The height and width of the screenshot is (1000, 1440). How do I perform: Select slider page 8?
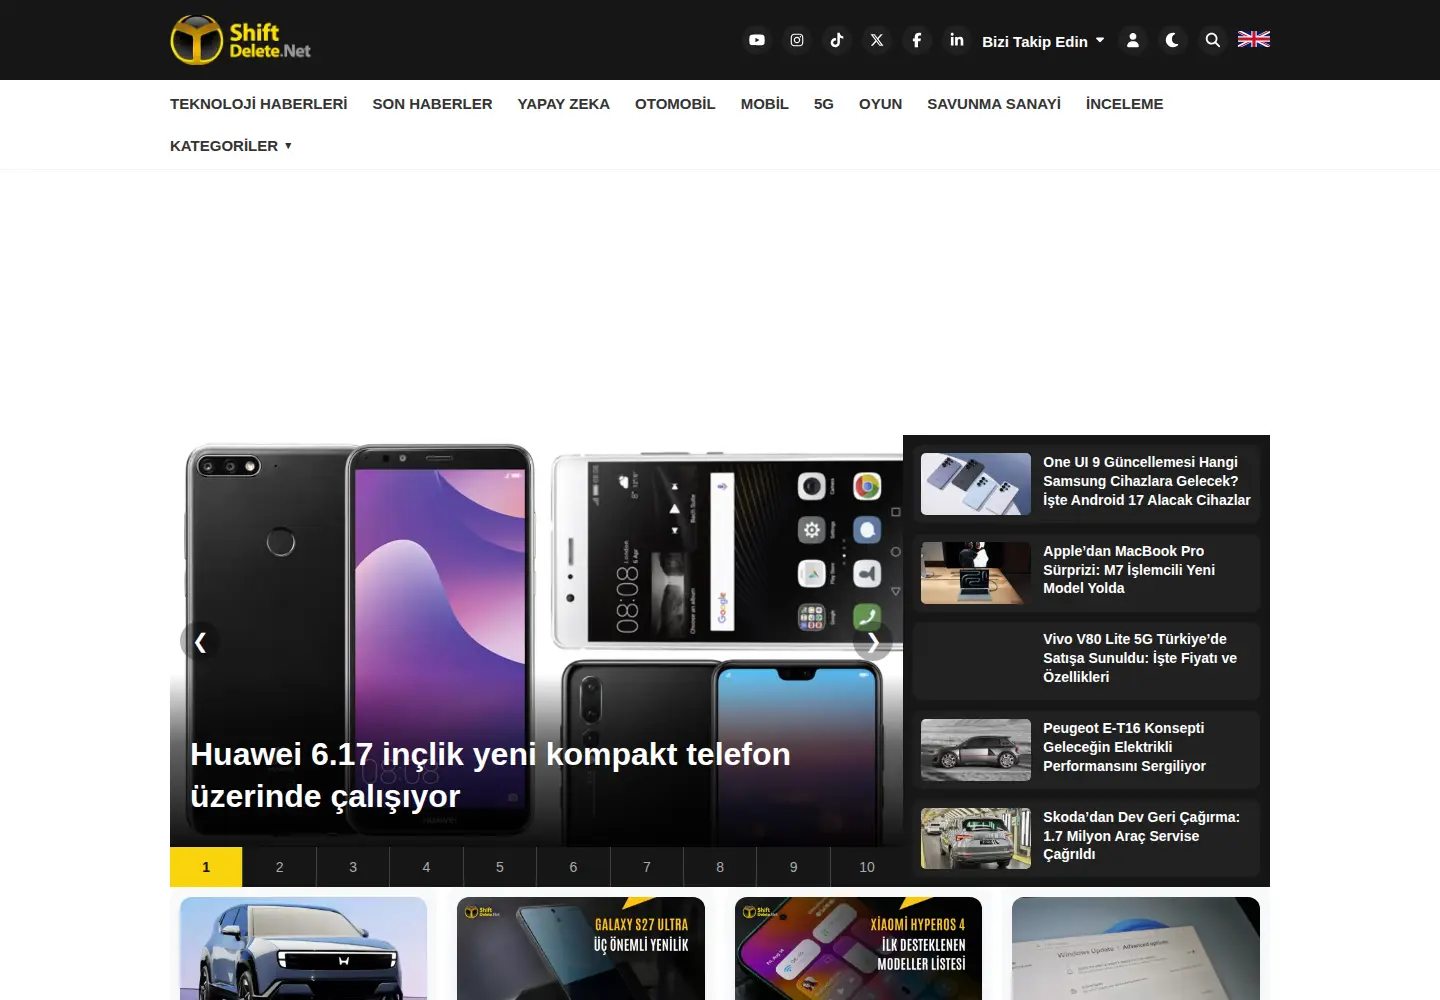click(720, 867)
